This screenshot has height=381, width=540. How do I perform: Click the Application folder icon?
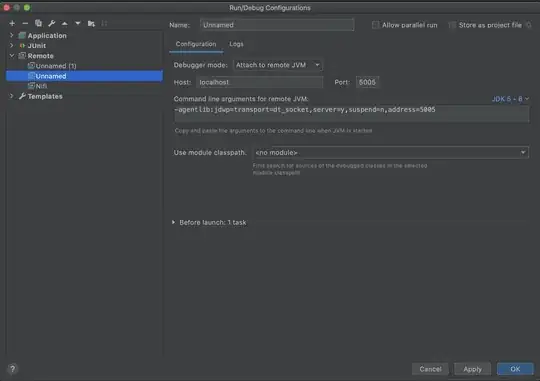[22, 35]
